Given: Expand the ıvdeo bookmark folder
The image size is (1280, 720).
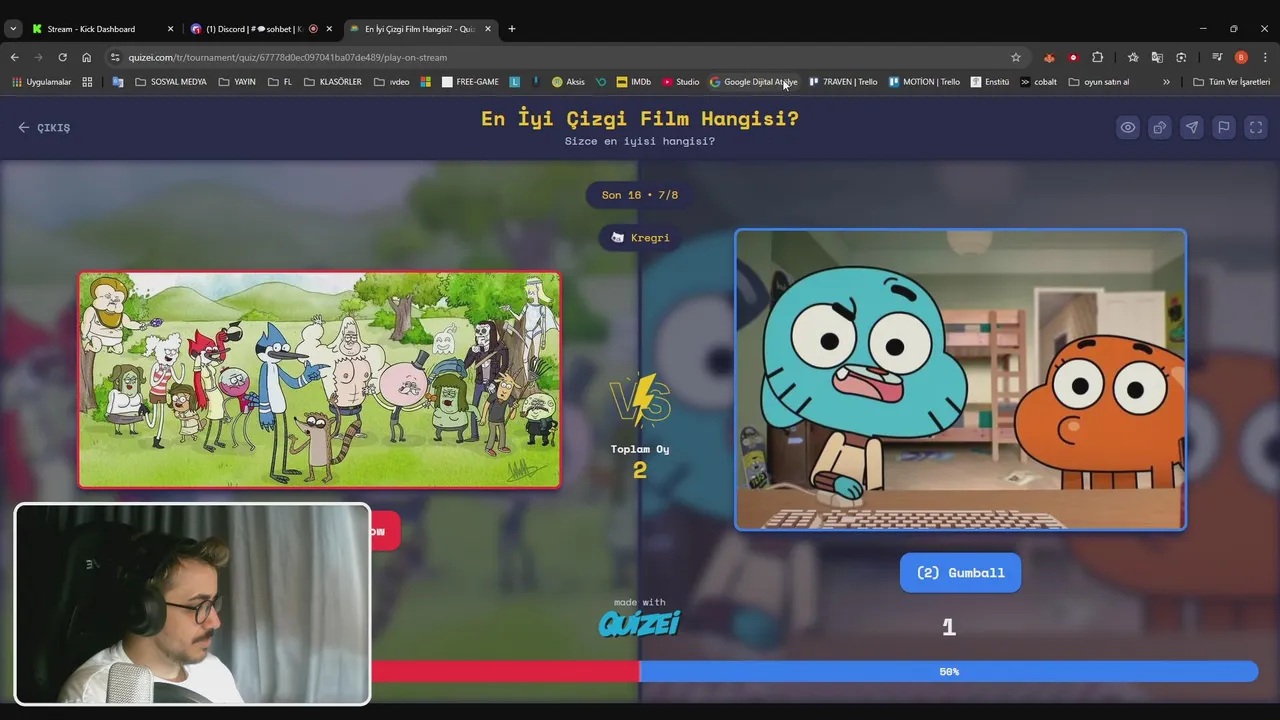Looking at the screenshot, I should pyautogui.click(x=391, y=82).
